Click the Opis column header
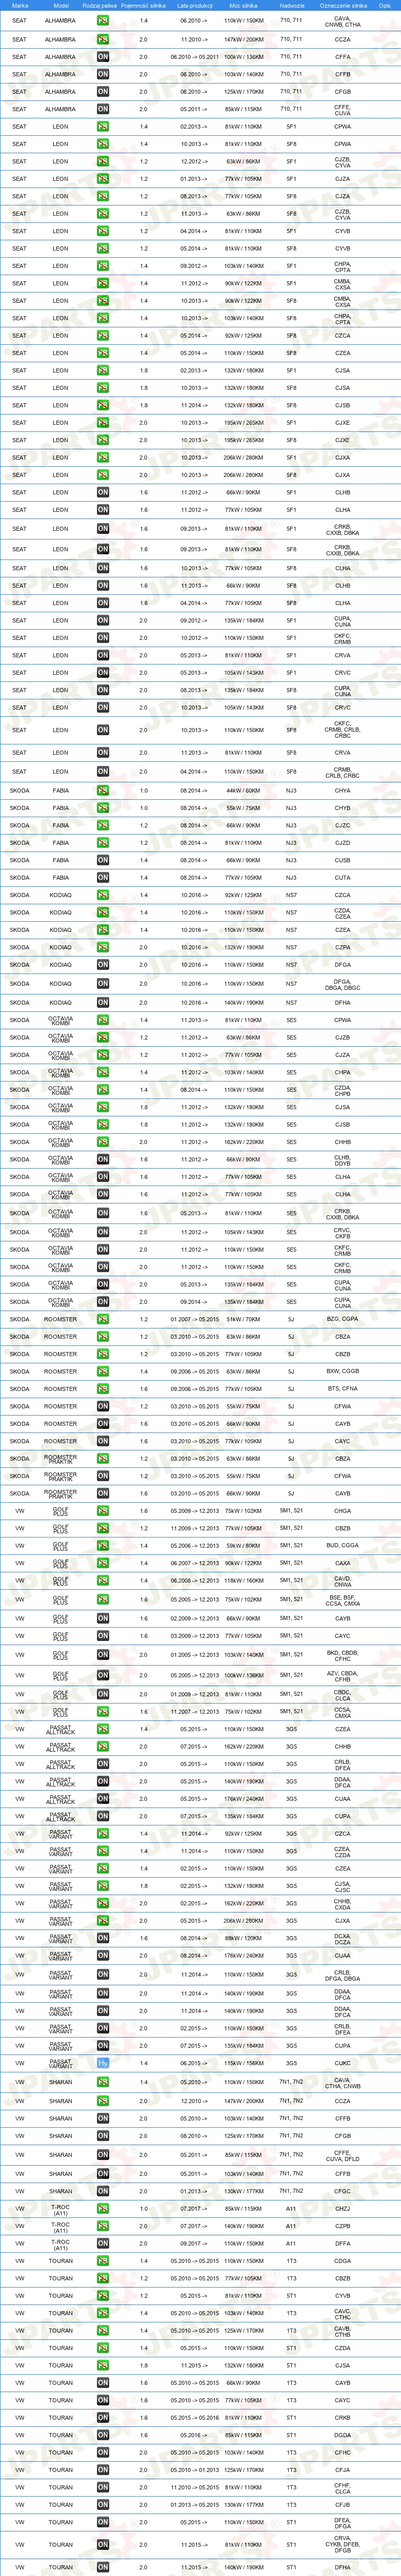The width and height of the screenshot is (401, 2576). pos(385,5)
